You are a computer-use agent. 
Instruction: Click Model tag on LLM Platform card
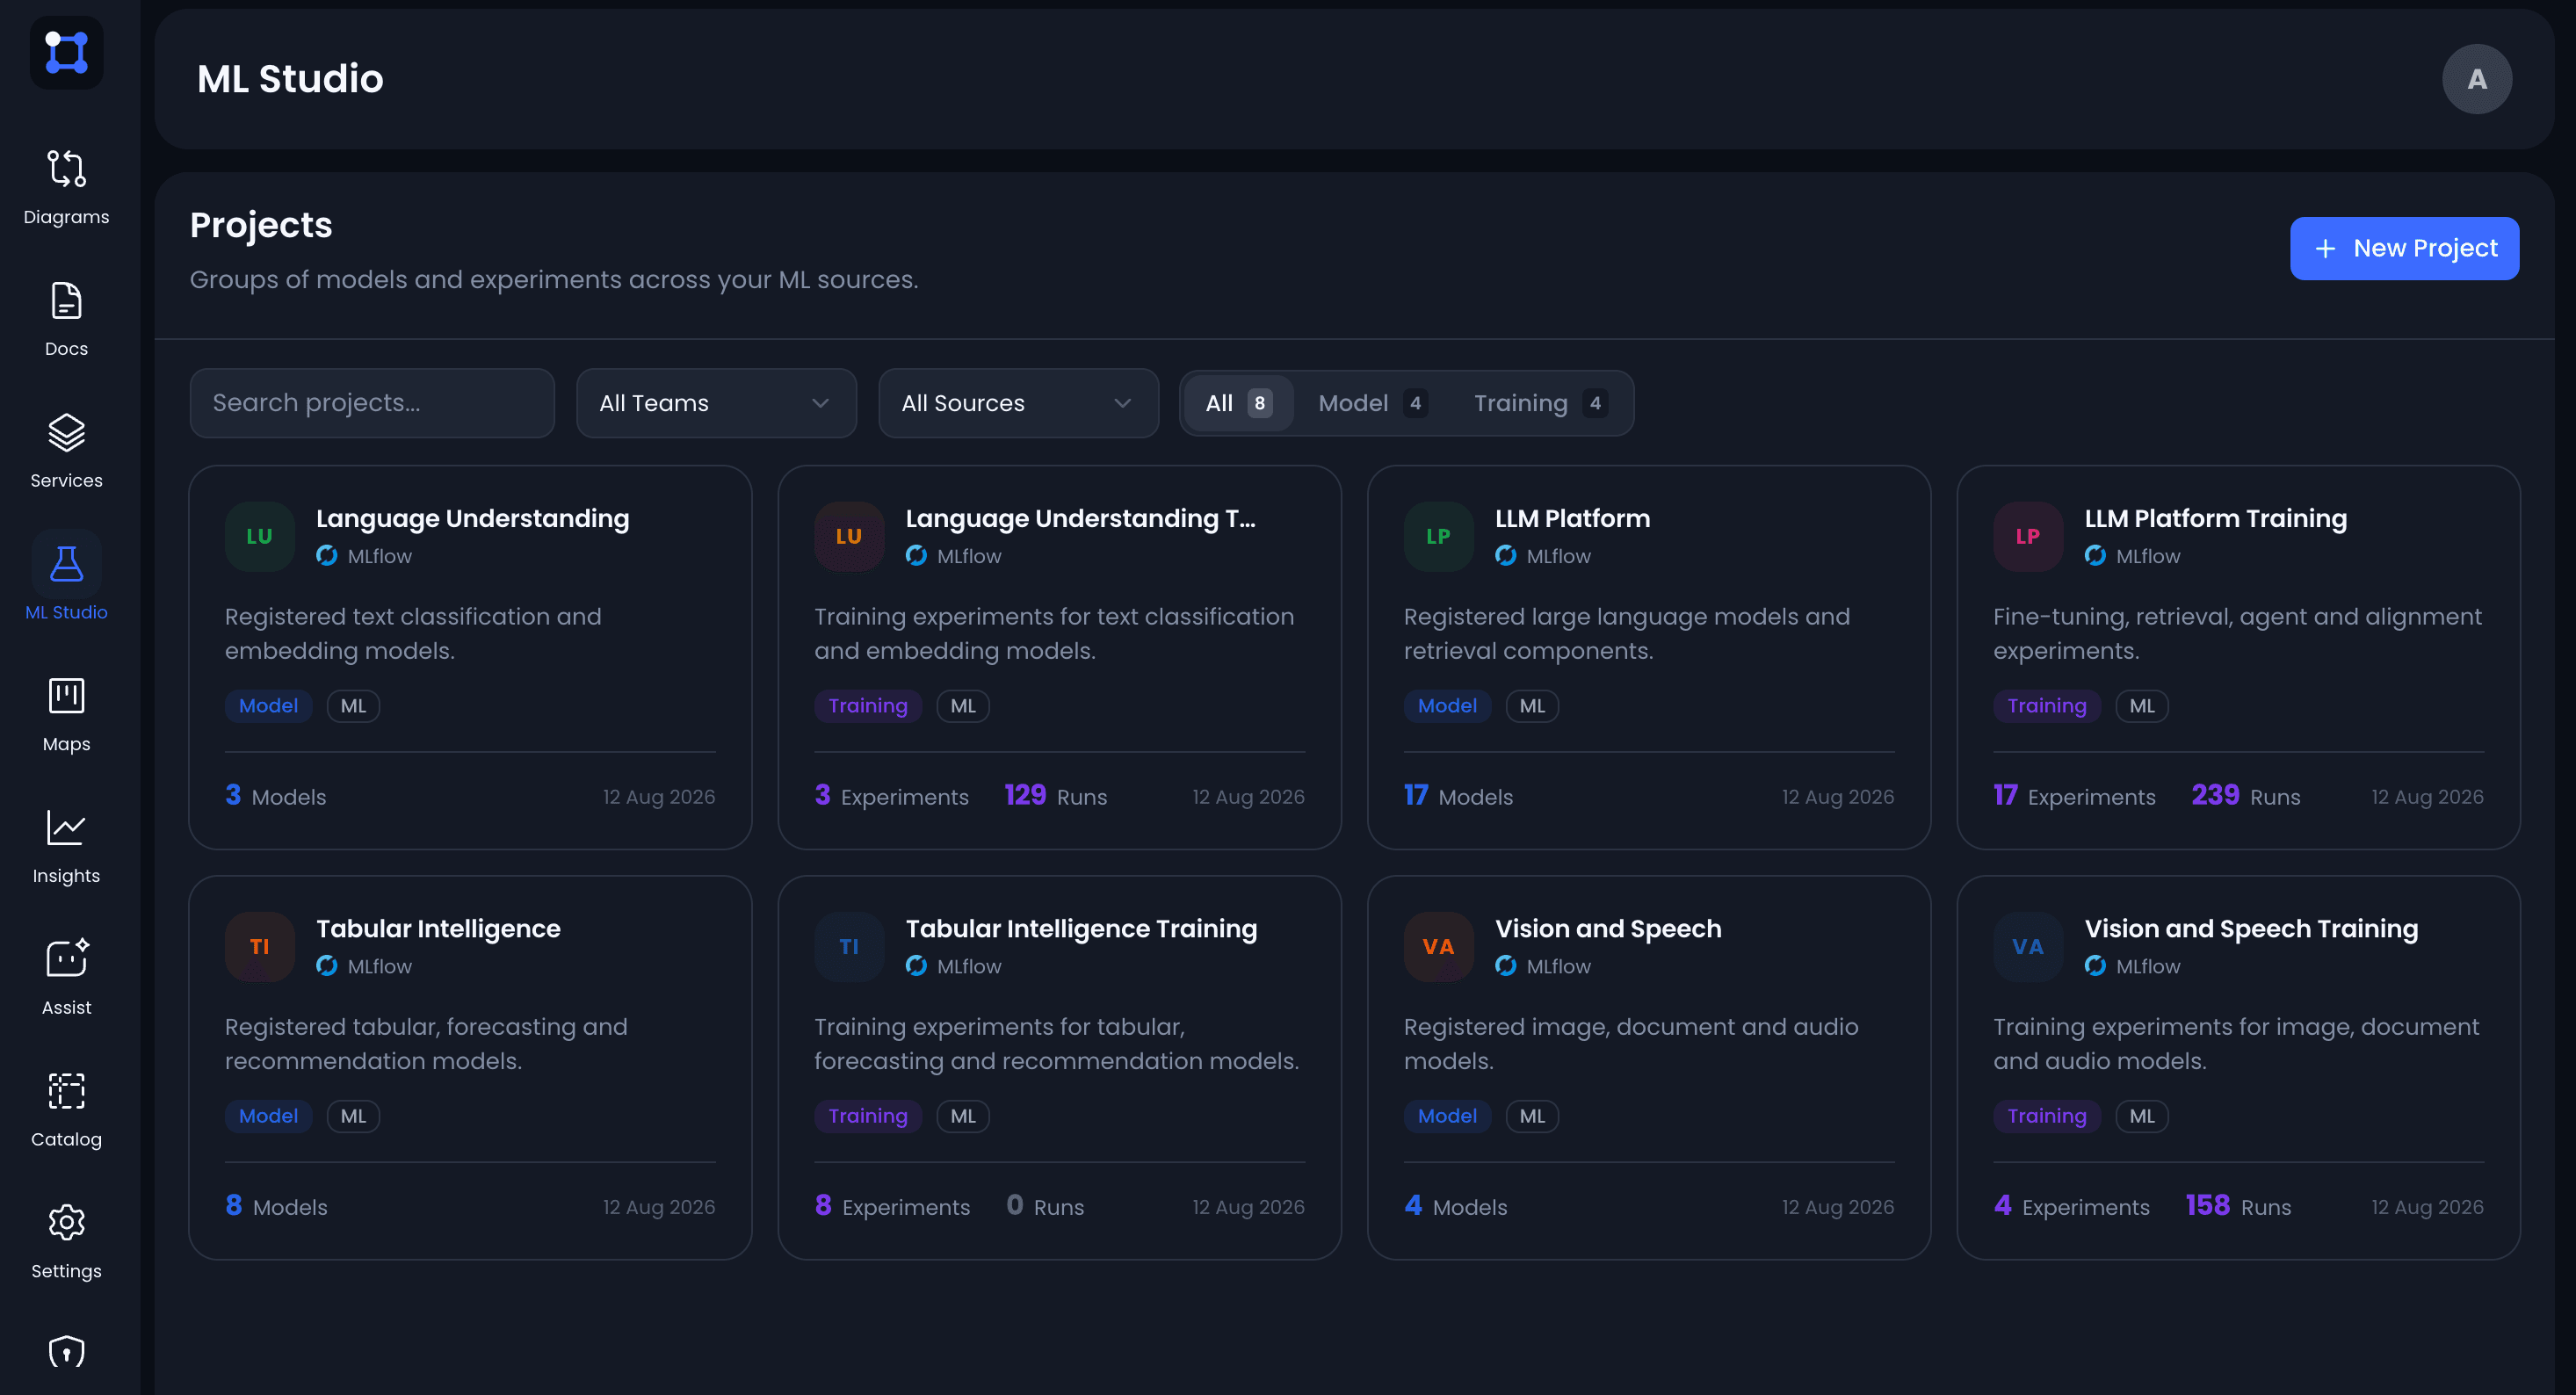(1447, 706)
